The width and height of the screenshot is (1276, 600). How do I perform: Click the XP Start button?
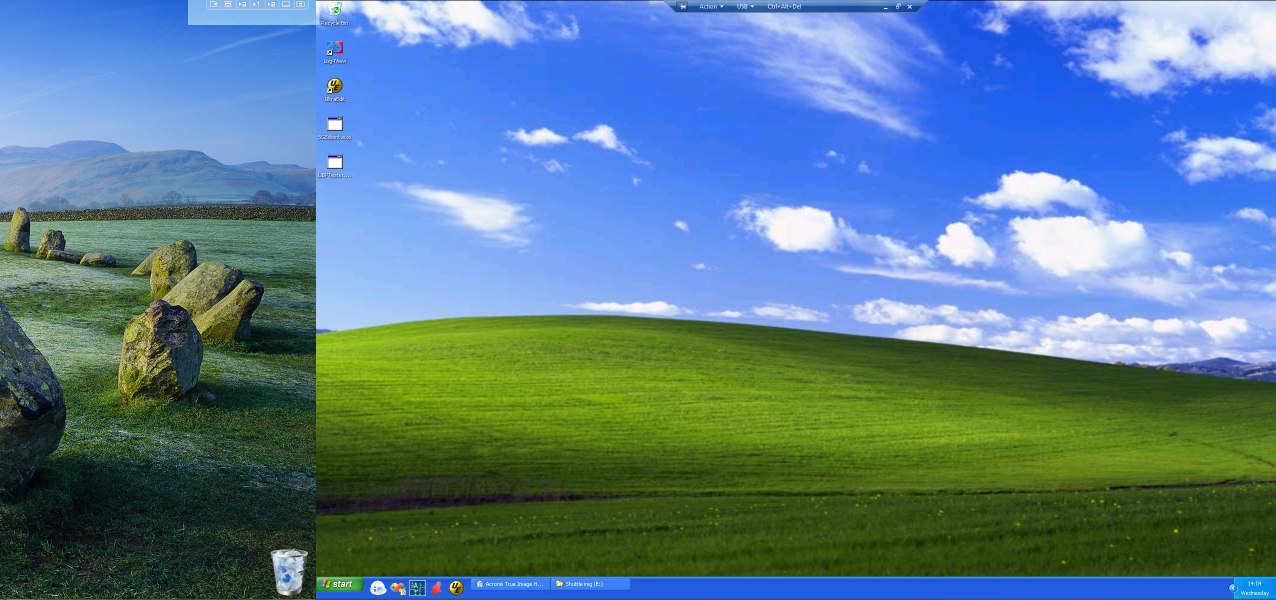340,584
